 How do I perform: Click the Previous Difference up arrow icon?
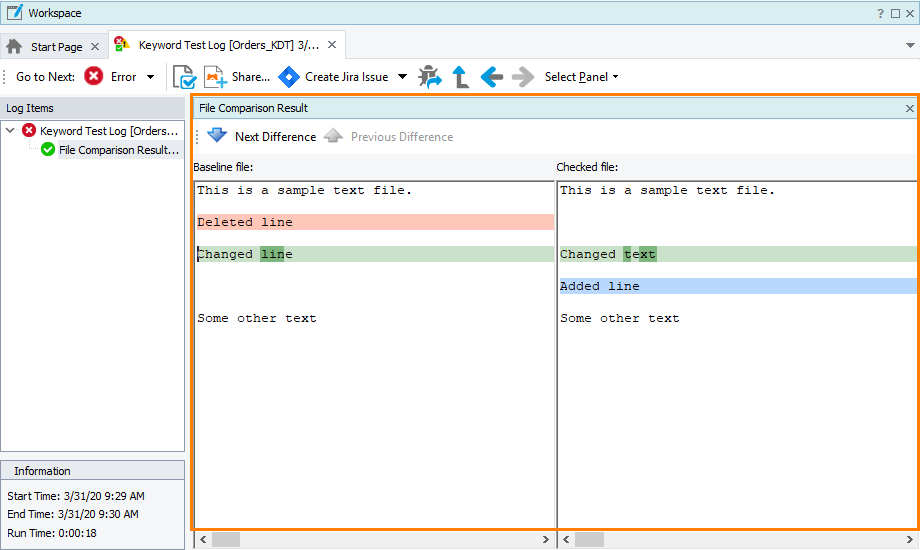click(333, 136)
